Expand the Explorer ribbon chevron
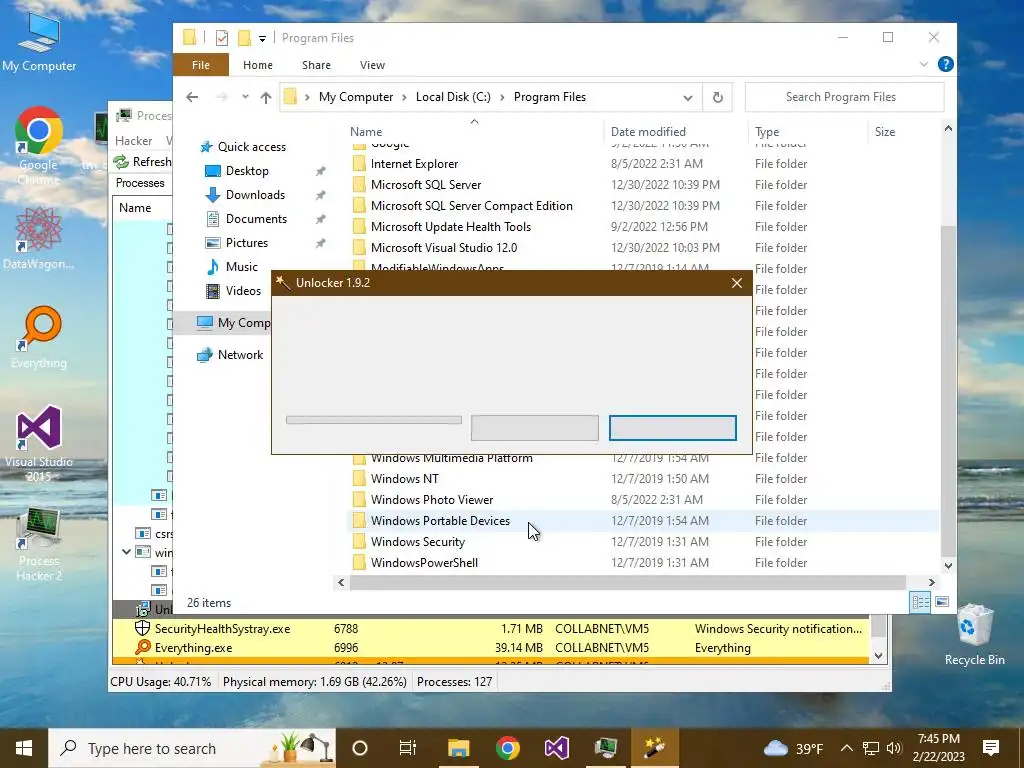Screen dimensions: 1024x768 coord(923,65)
